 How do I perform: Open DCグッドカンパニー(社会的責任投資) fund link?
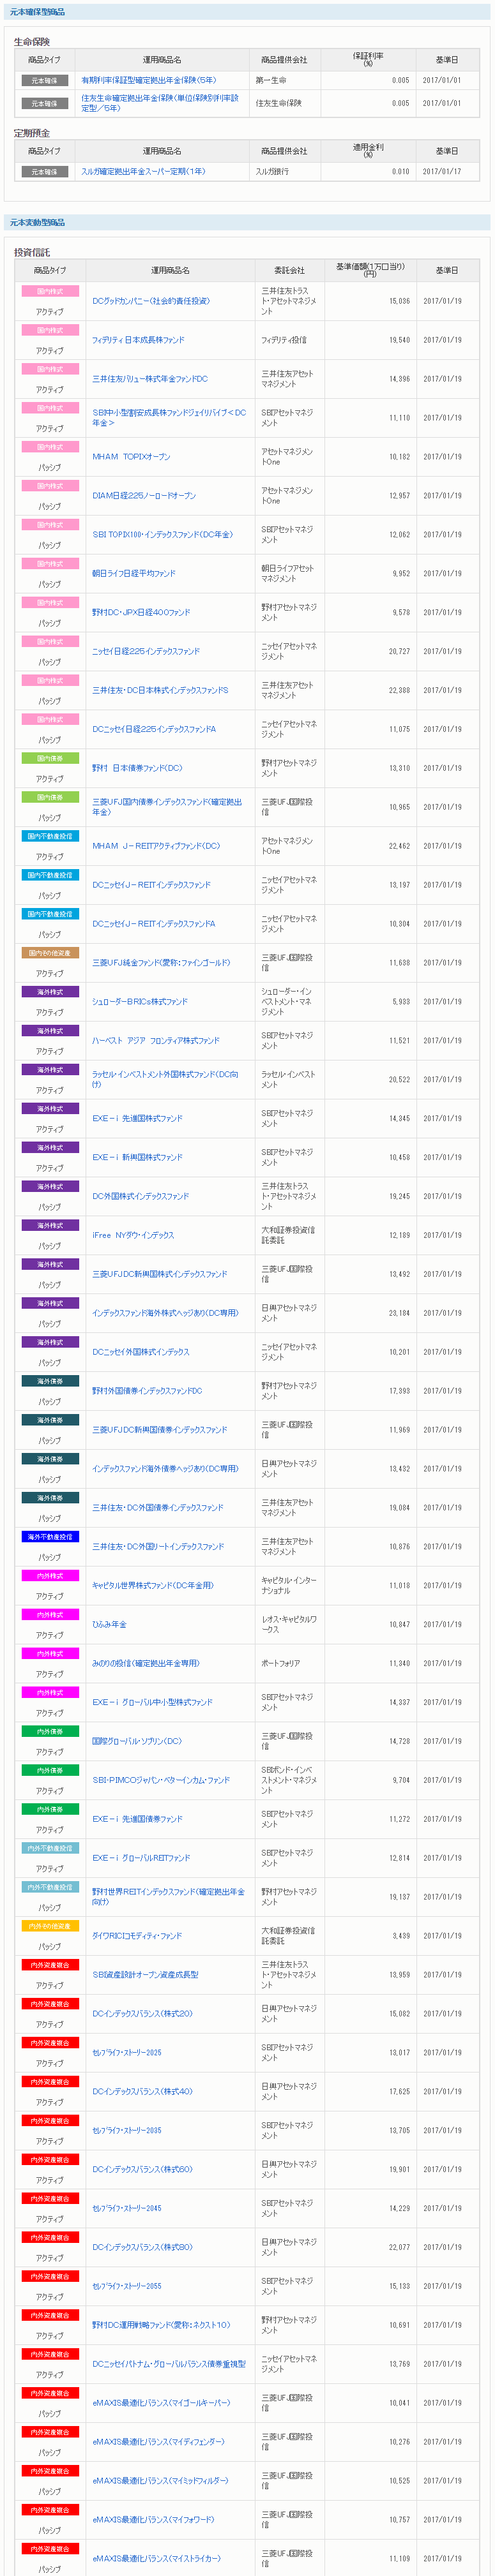(x=151, y=301)
